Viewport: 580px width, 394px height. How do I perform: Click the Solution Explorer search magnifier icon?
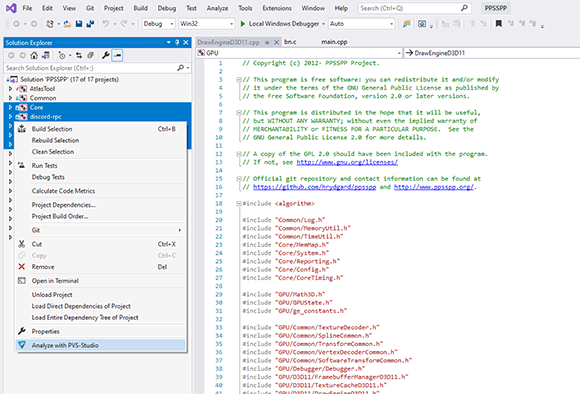tap(181, 68)
